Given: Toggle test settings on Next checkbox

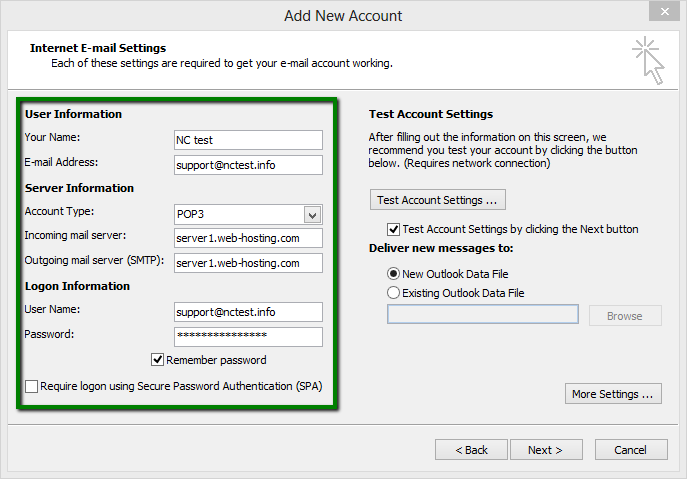Looking at the screenshot, I should [x=393, y=229].
